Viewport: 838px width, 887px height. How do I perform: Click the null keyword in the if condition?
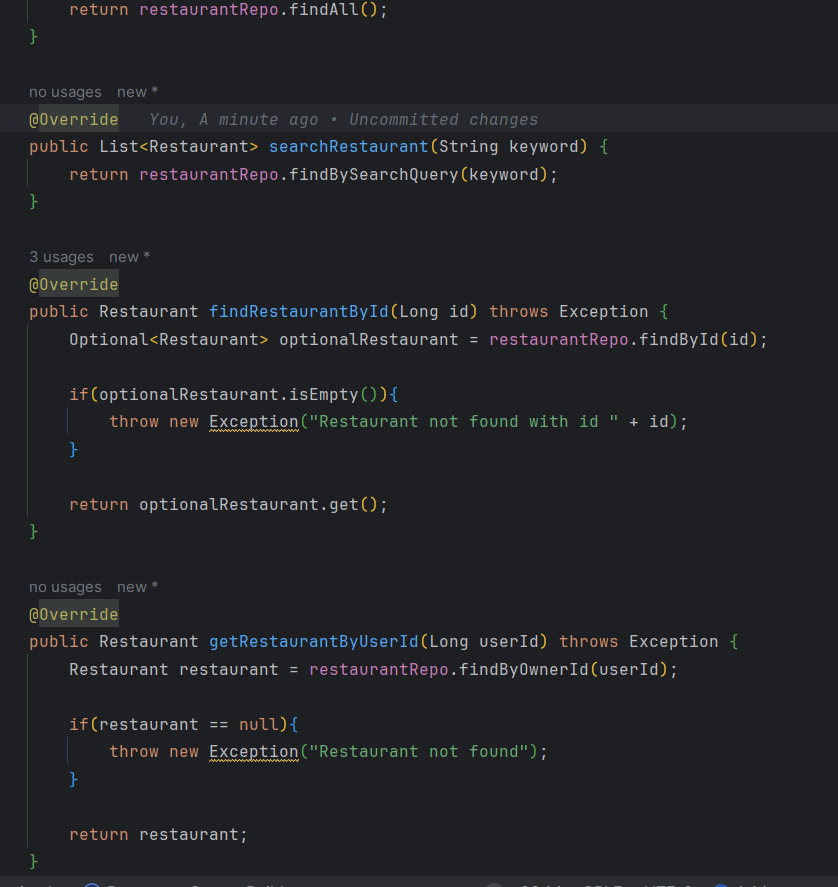click(259, 725)
